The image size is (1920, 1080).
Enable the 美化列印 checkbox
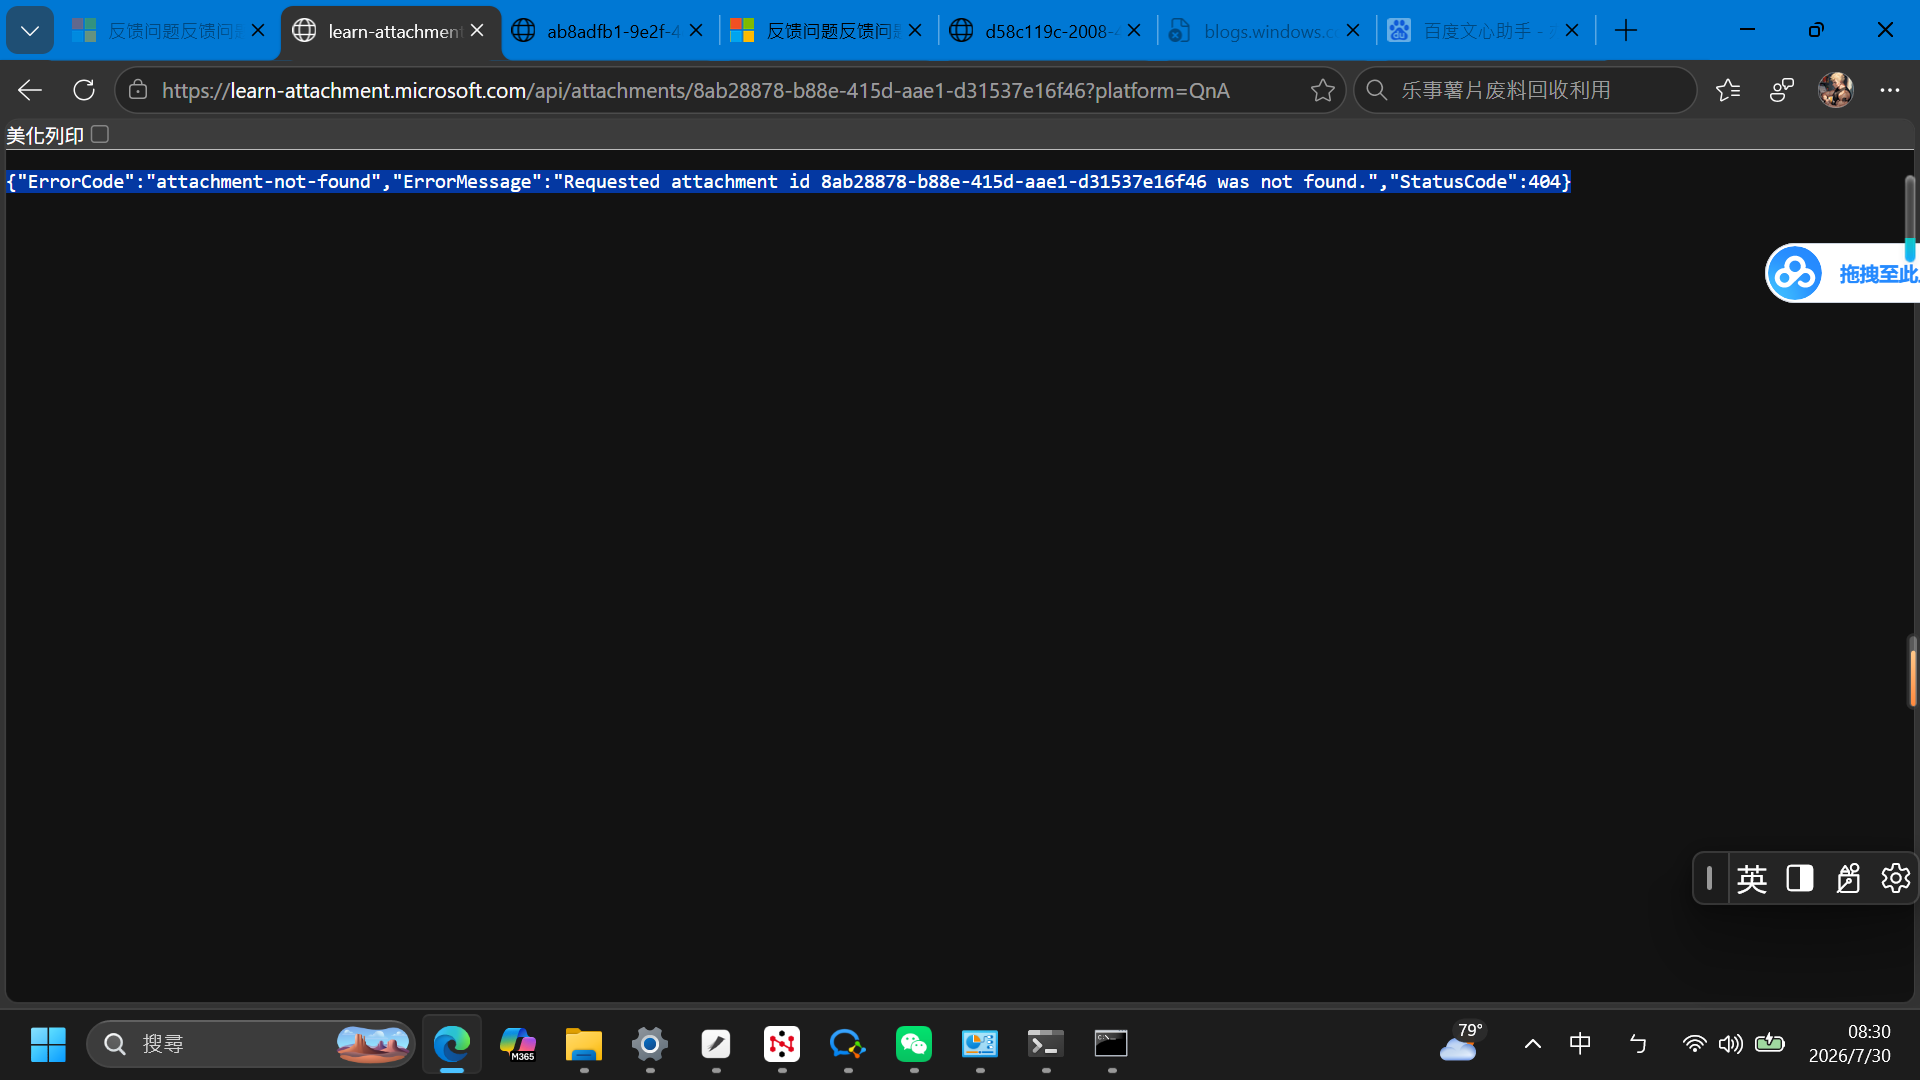(x=100, y=134)
